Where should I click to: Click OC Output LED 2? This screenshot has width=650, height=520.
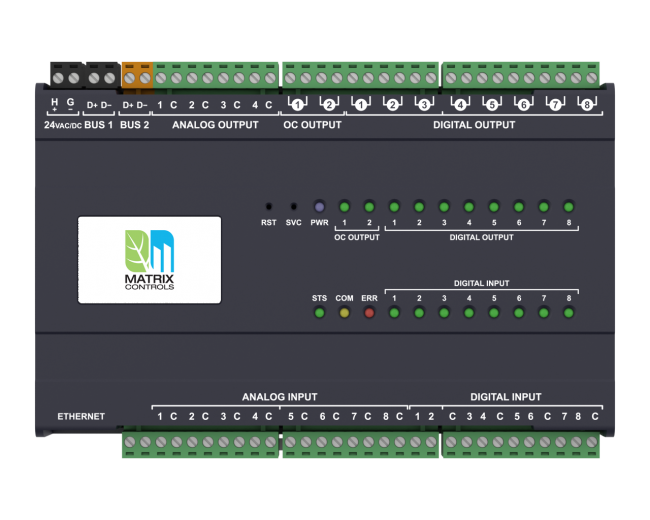(369, 205)
